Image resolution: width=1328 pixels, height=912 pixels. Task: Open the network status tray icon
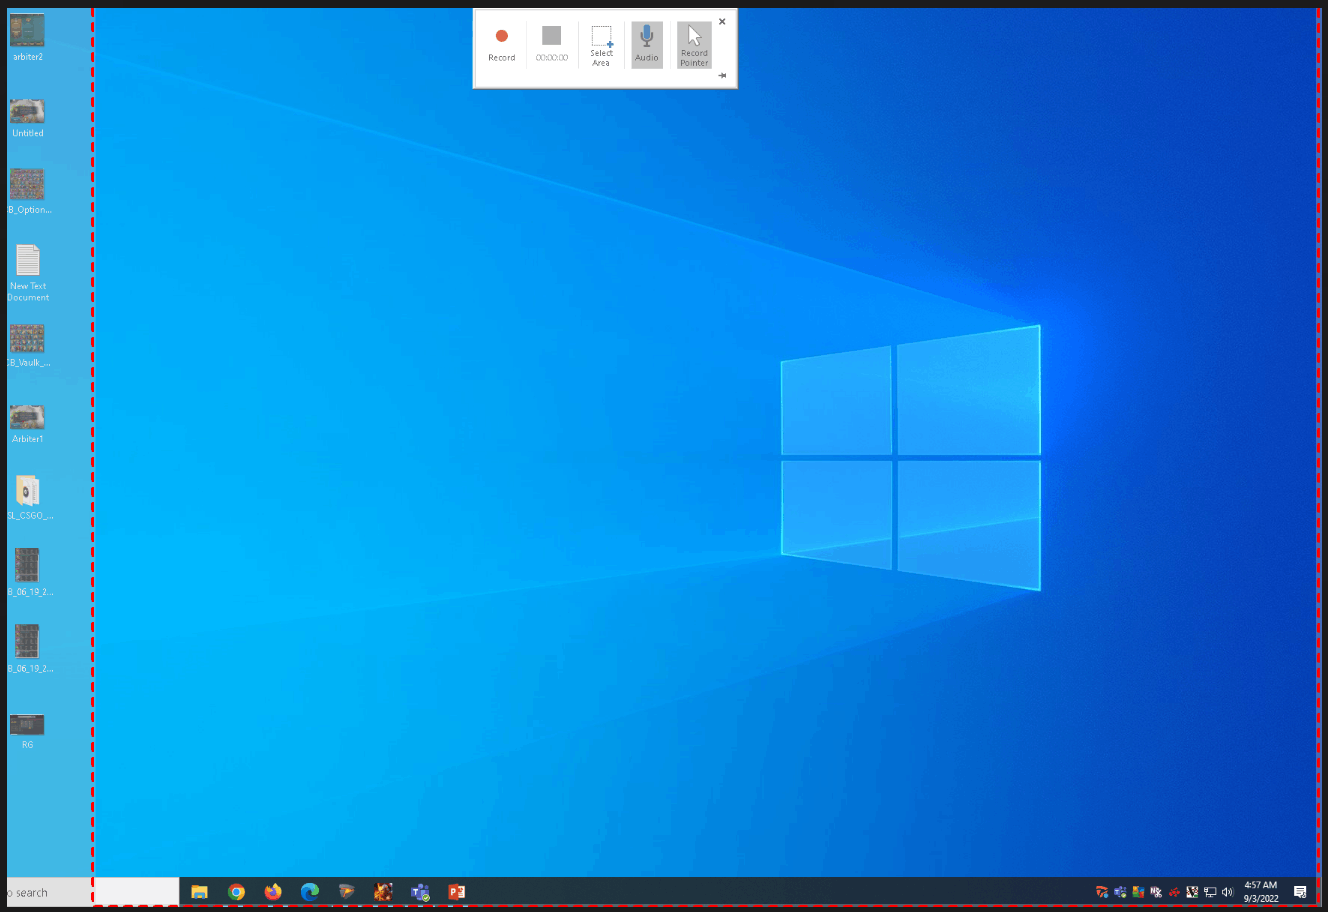pyautogui.click(x=1210, y=892)
